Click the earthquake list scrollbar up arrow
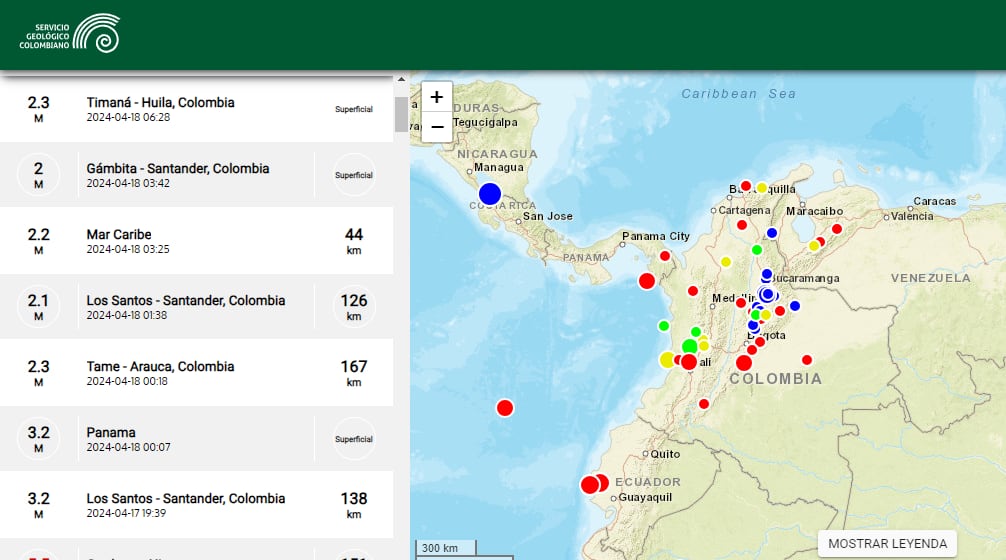 pyautogui.click(x=402, y=80)
